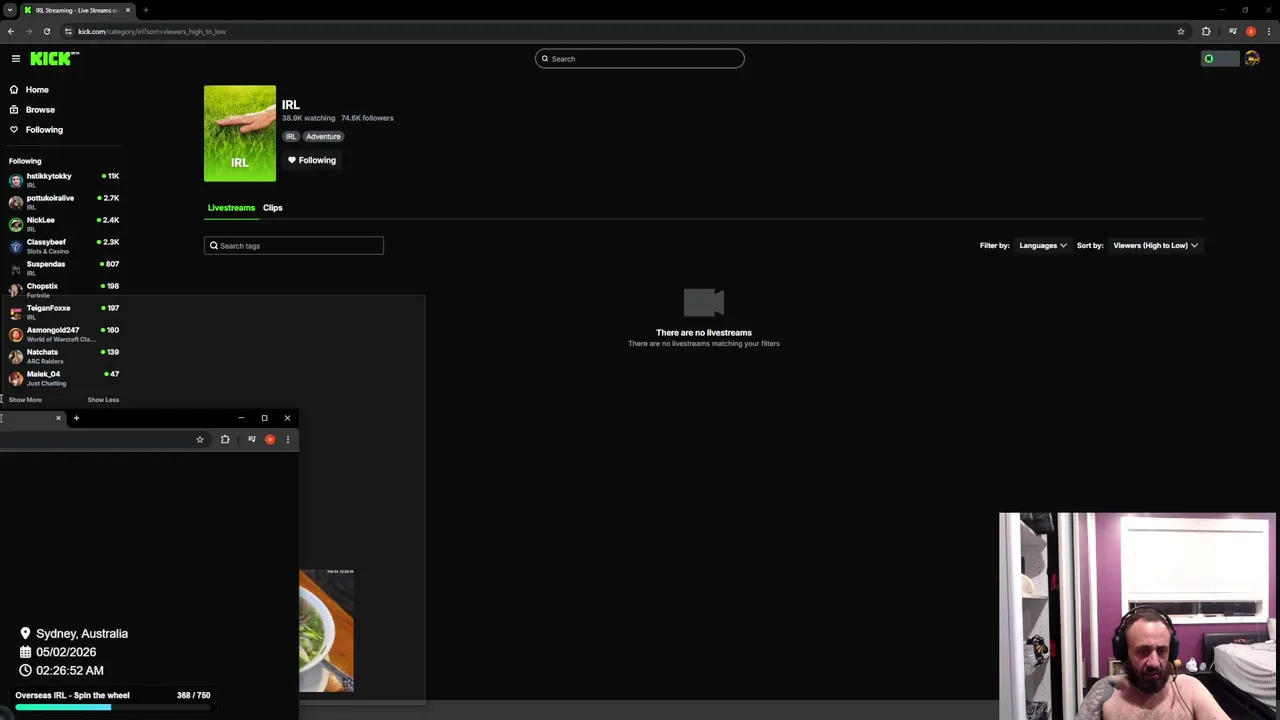This screenshot has width=1280, height=720.
Task: Bookmark star in the small browser window
Action: coord(200,440)
